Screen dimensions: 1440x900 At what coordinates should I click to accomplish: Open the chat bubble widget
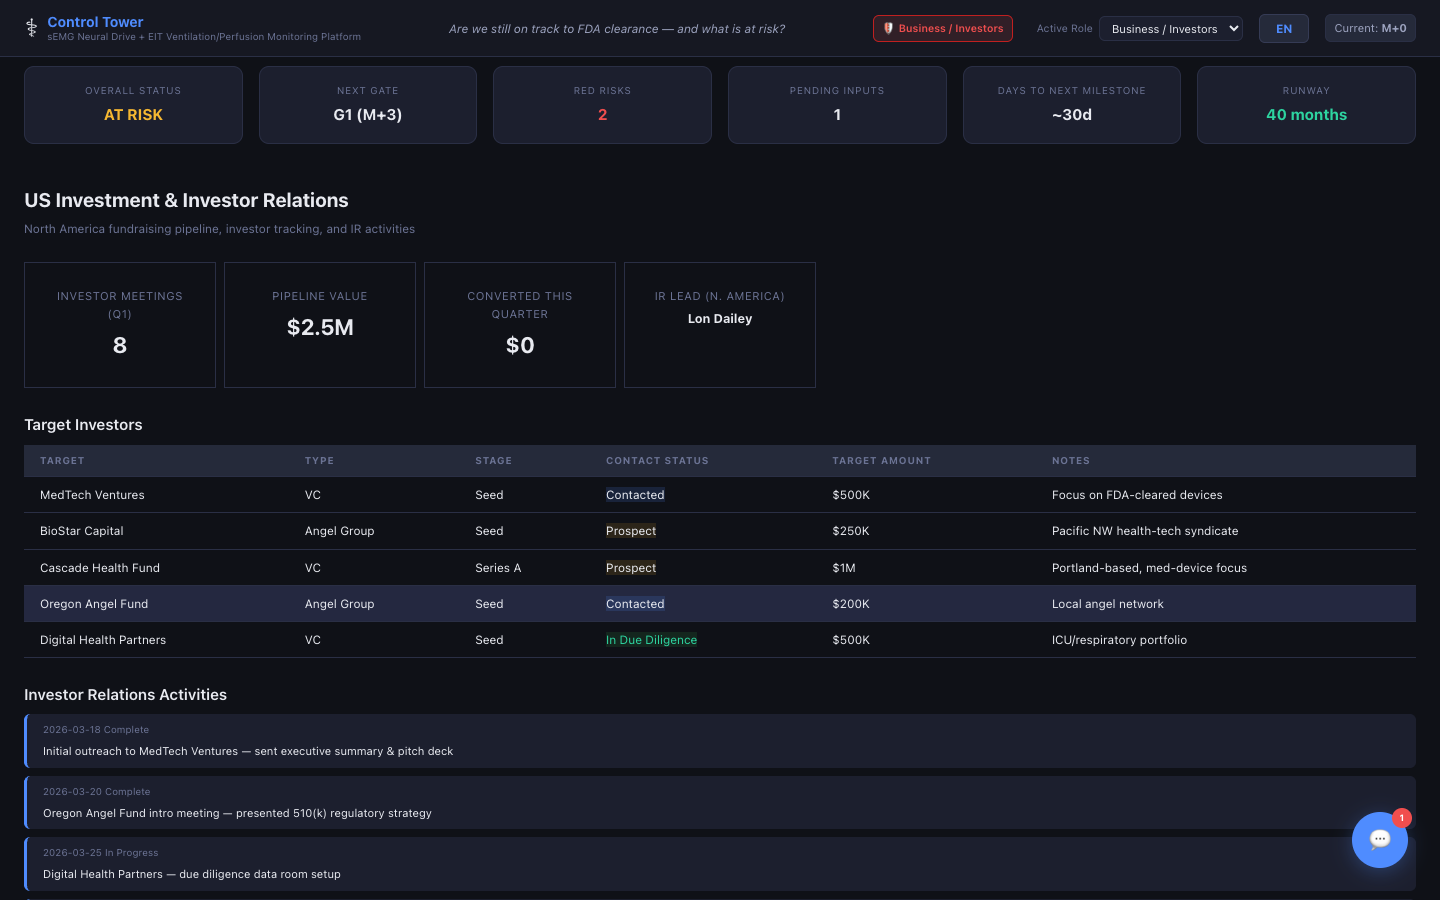(x=1379, y=840)
